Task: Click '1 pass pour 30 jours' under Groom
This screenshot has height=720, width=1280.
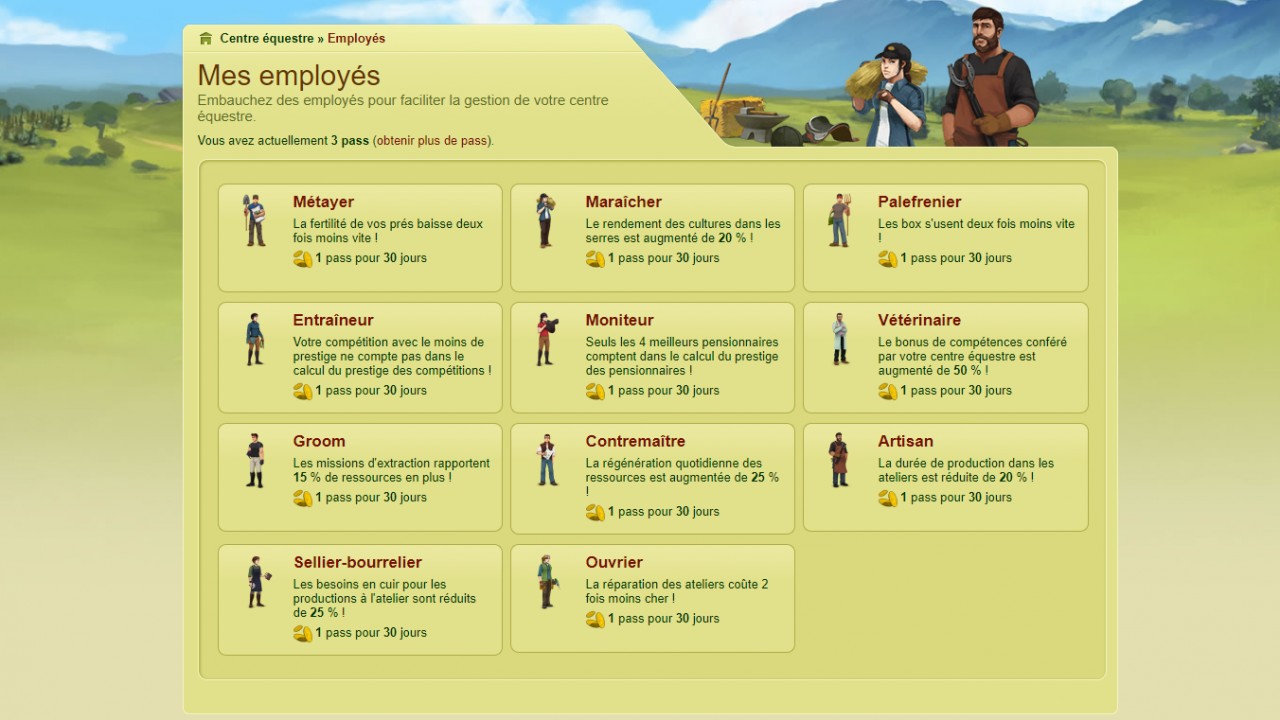Action: pos(371,498)
